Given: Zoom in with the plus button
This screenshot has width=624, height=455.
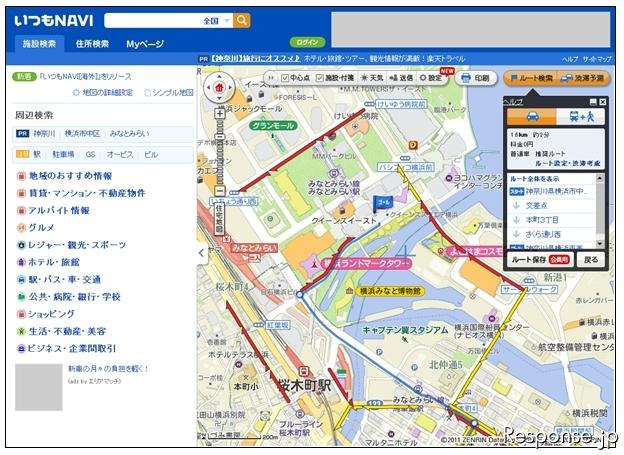Looking at the screenshot, I should coord(220,113).
